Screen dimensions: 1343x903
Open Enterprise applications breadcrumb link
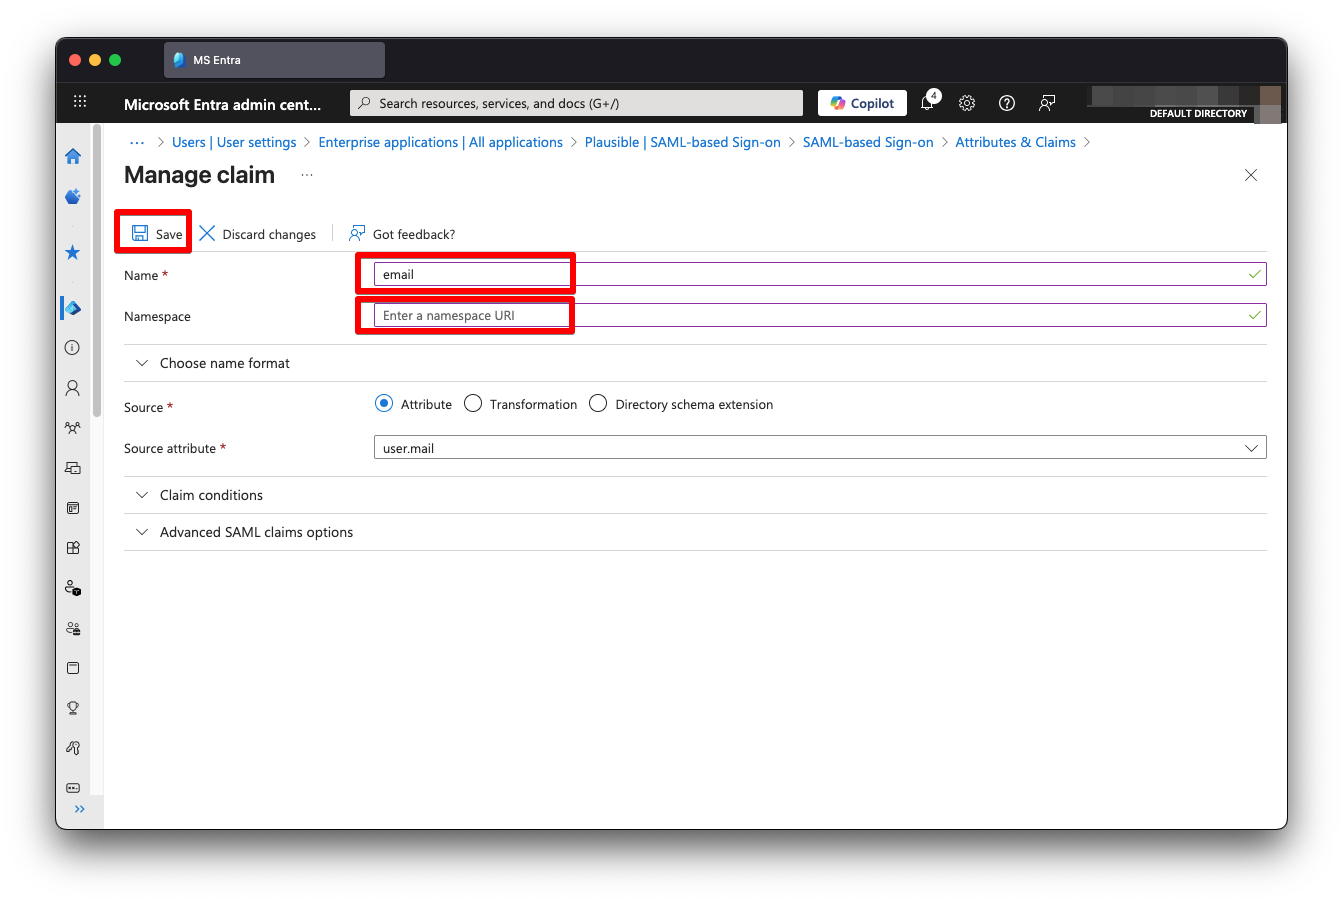click(440, 142)
